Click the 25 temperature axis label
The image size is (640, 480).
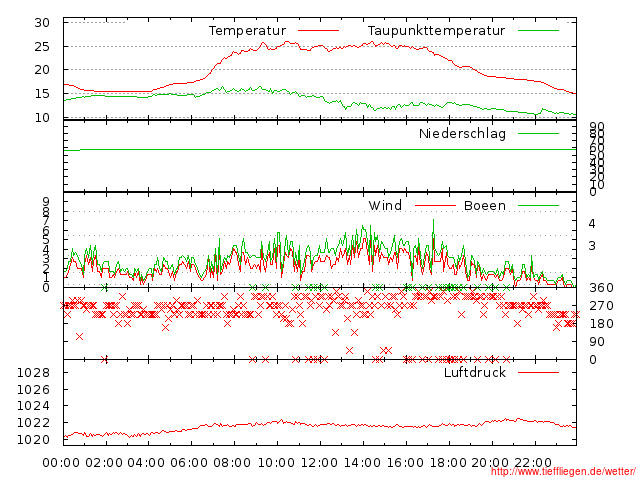click(x=42, y=47)
